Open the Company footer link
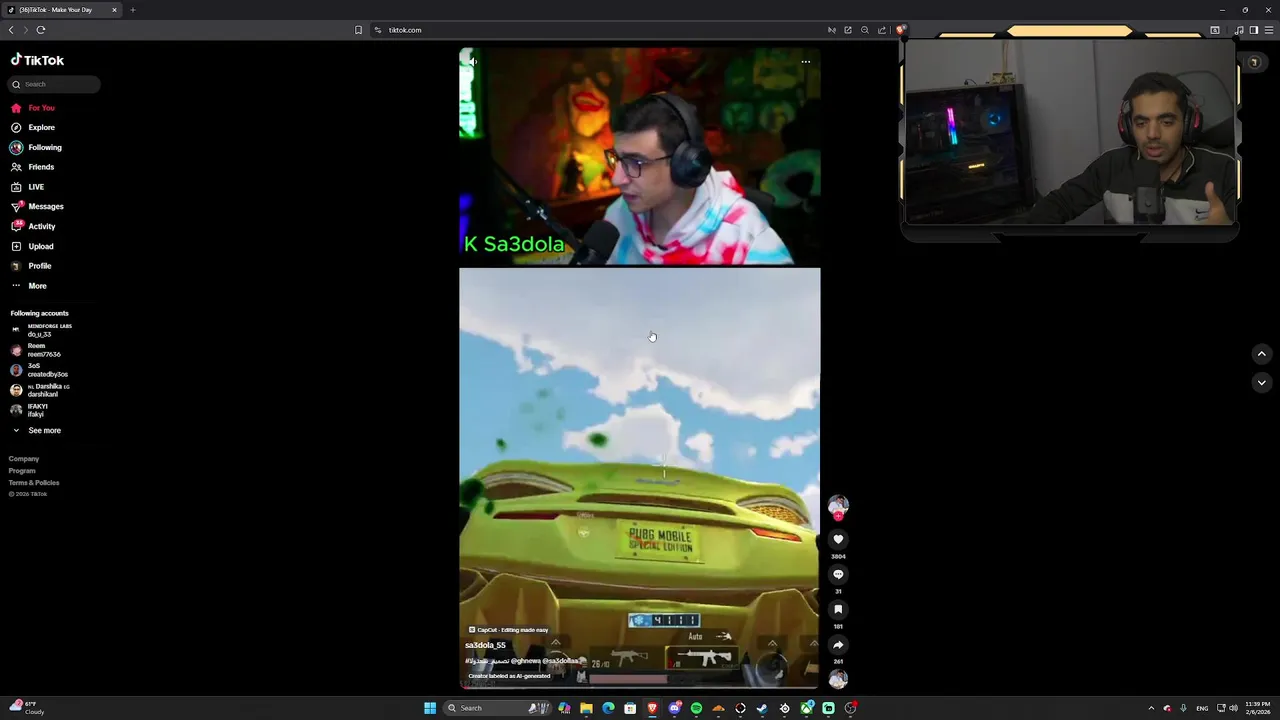The height and width of the screenshot is (720, 1280). (24, 459)
